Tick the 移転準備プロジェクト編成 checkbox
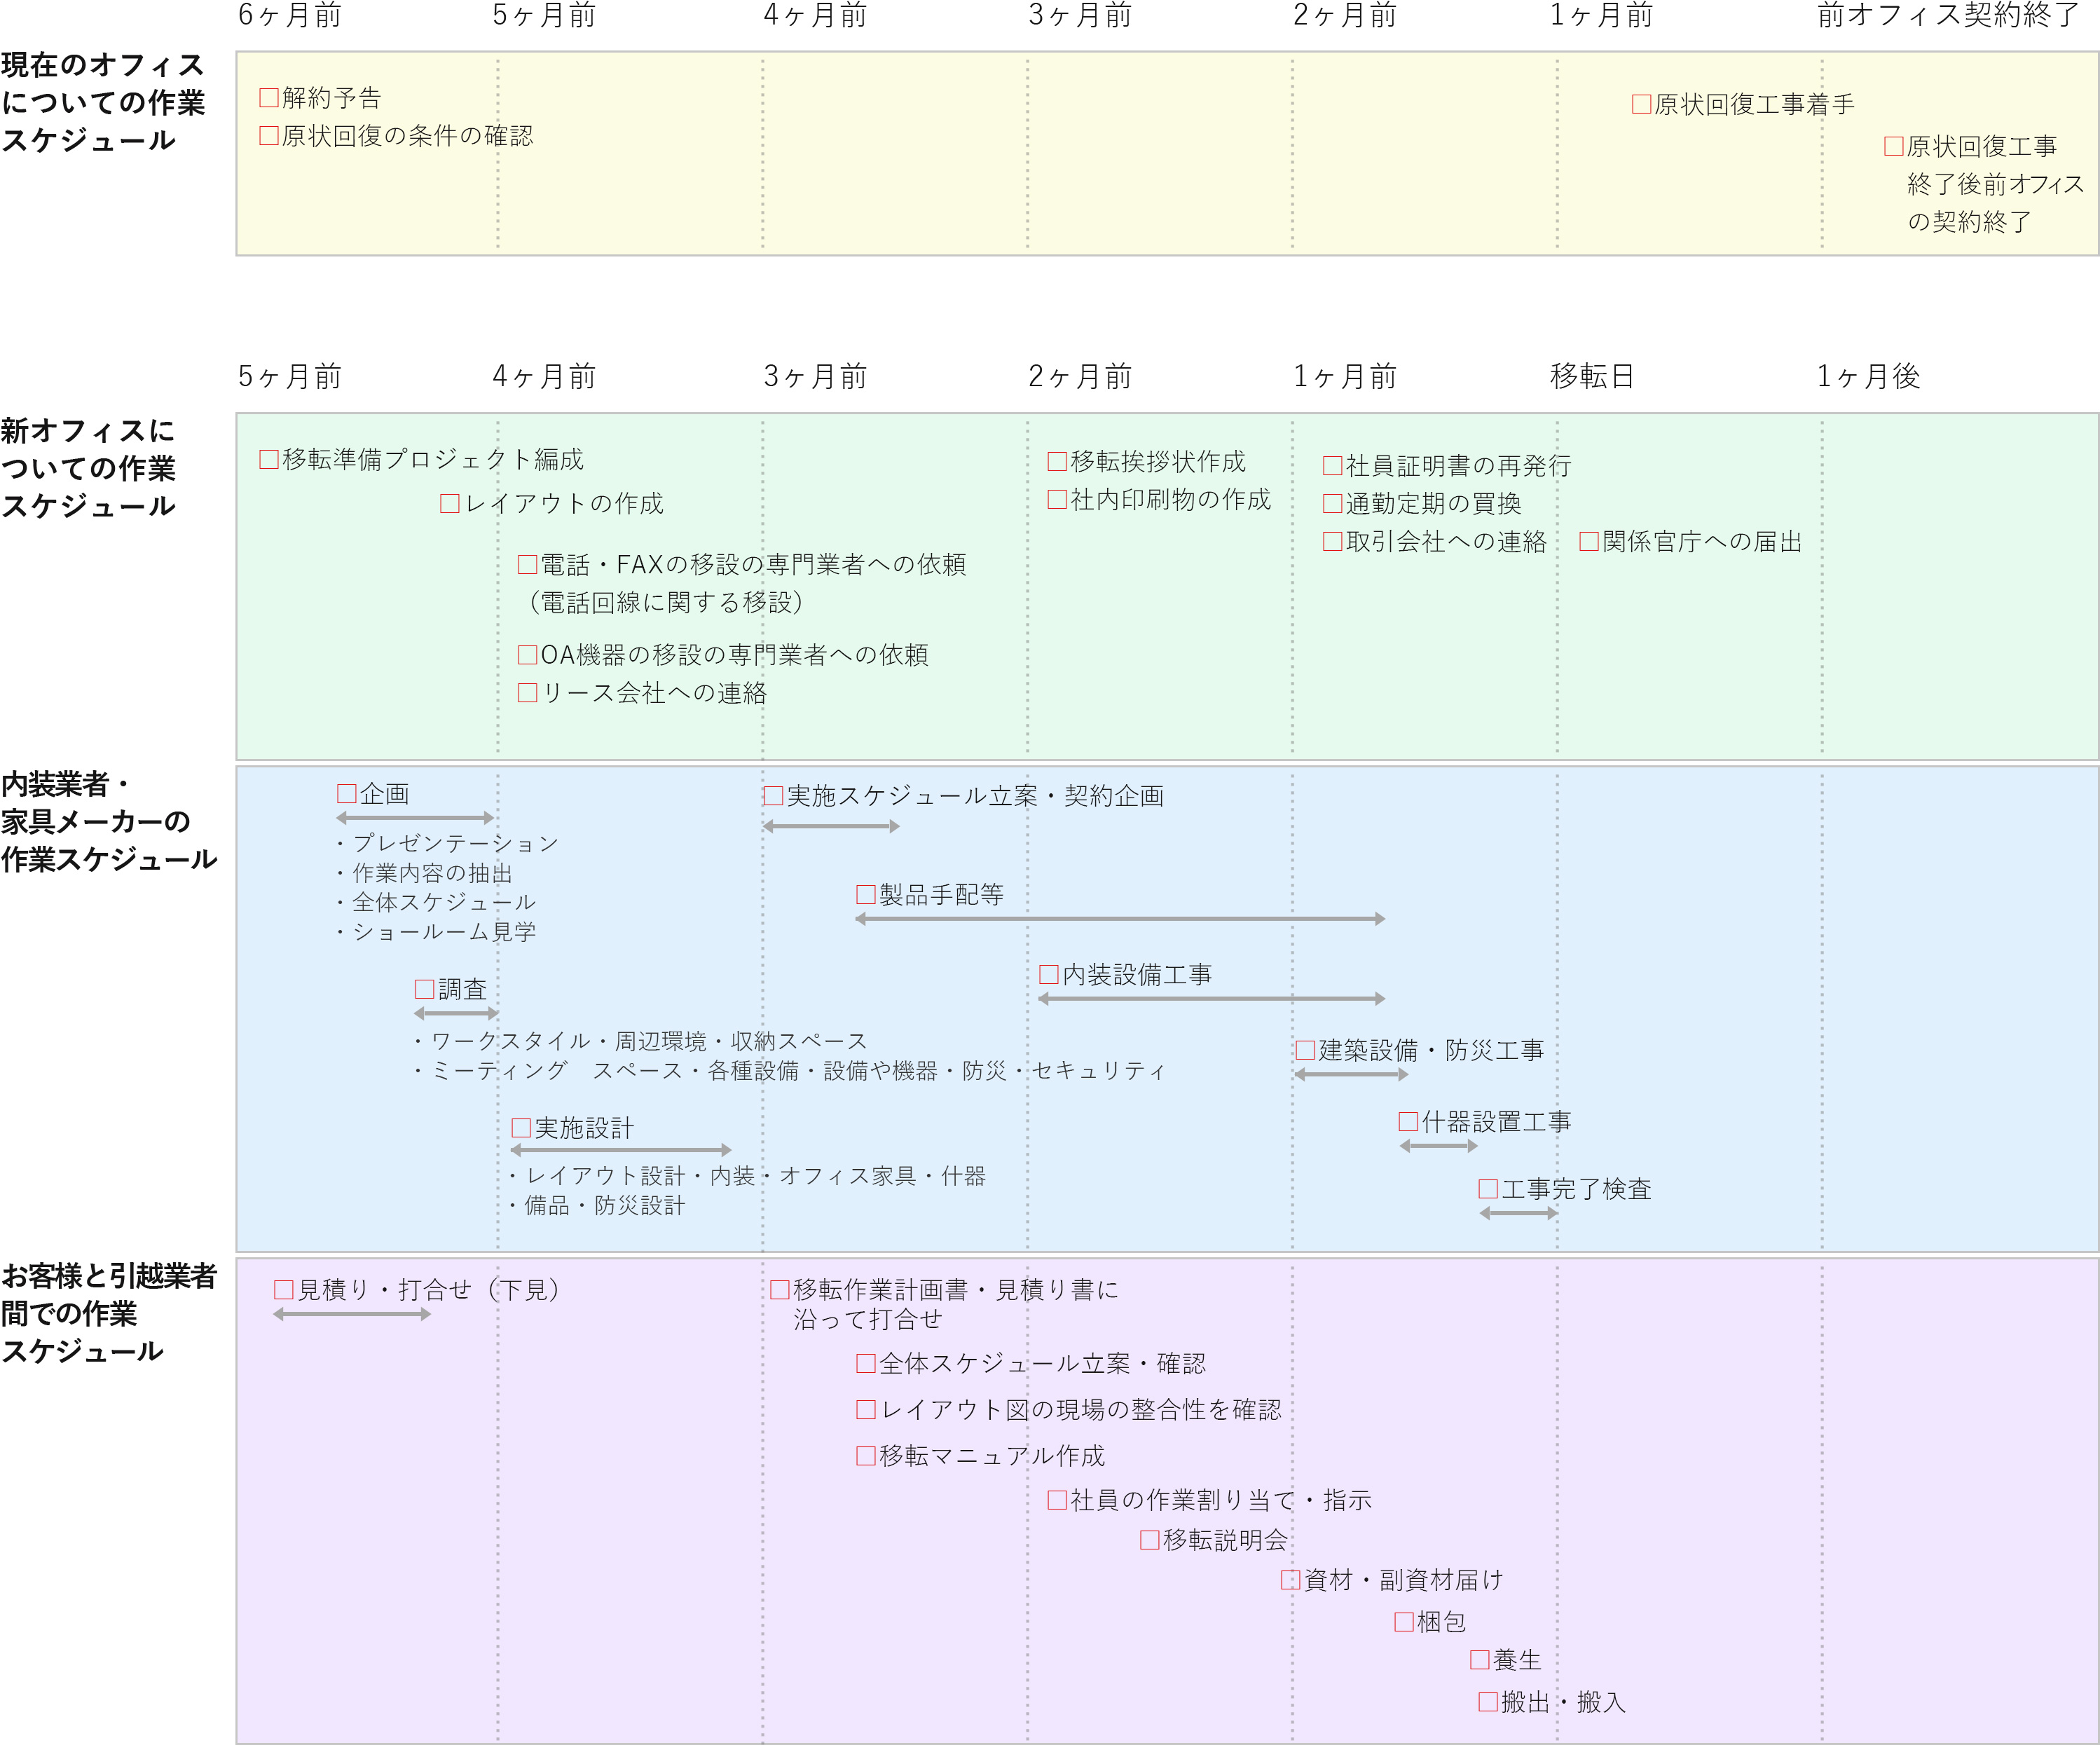 (x=269, y=459)
